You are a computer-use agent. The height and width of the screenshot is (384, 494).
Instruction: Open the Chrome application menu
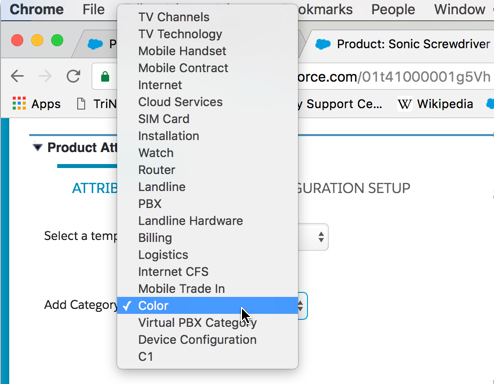[36, 9]
